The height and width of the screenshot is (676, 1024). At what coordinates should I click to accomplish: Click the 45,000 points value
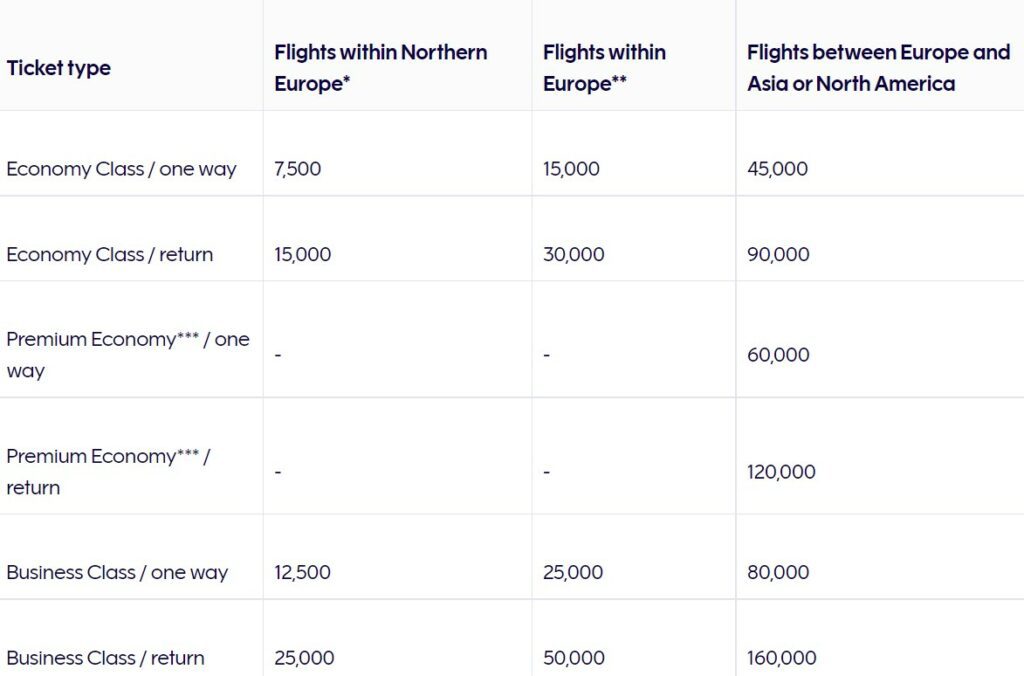(777, 169)
